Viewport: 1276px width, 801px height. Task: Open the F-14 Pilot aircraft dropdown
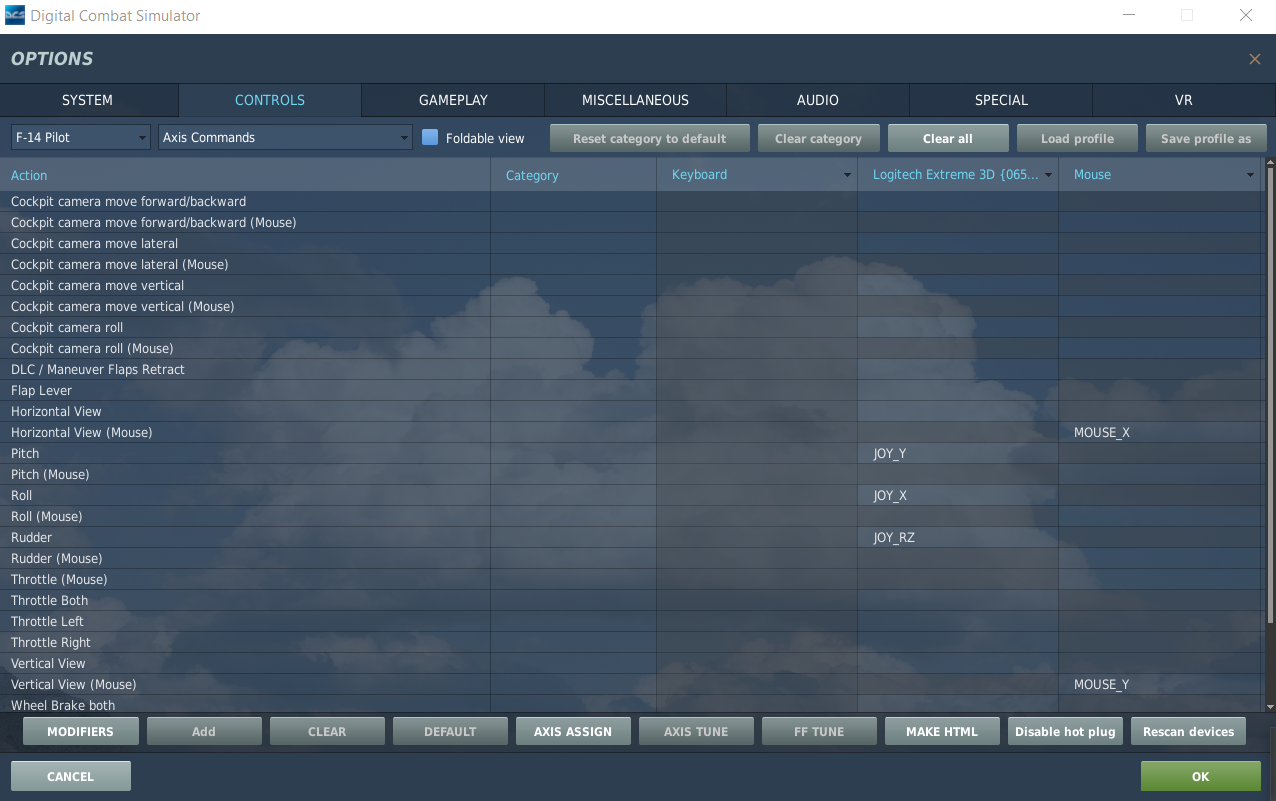(x=81, y=137)
